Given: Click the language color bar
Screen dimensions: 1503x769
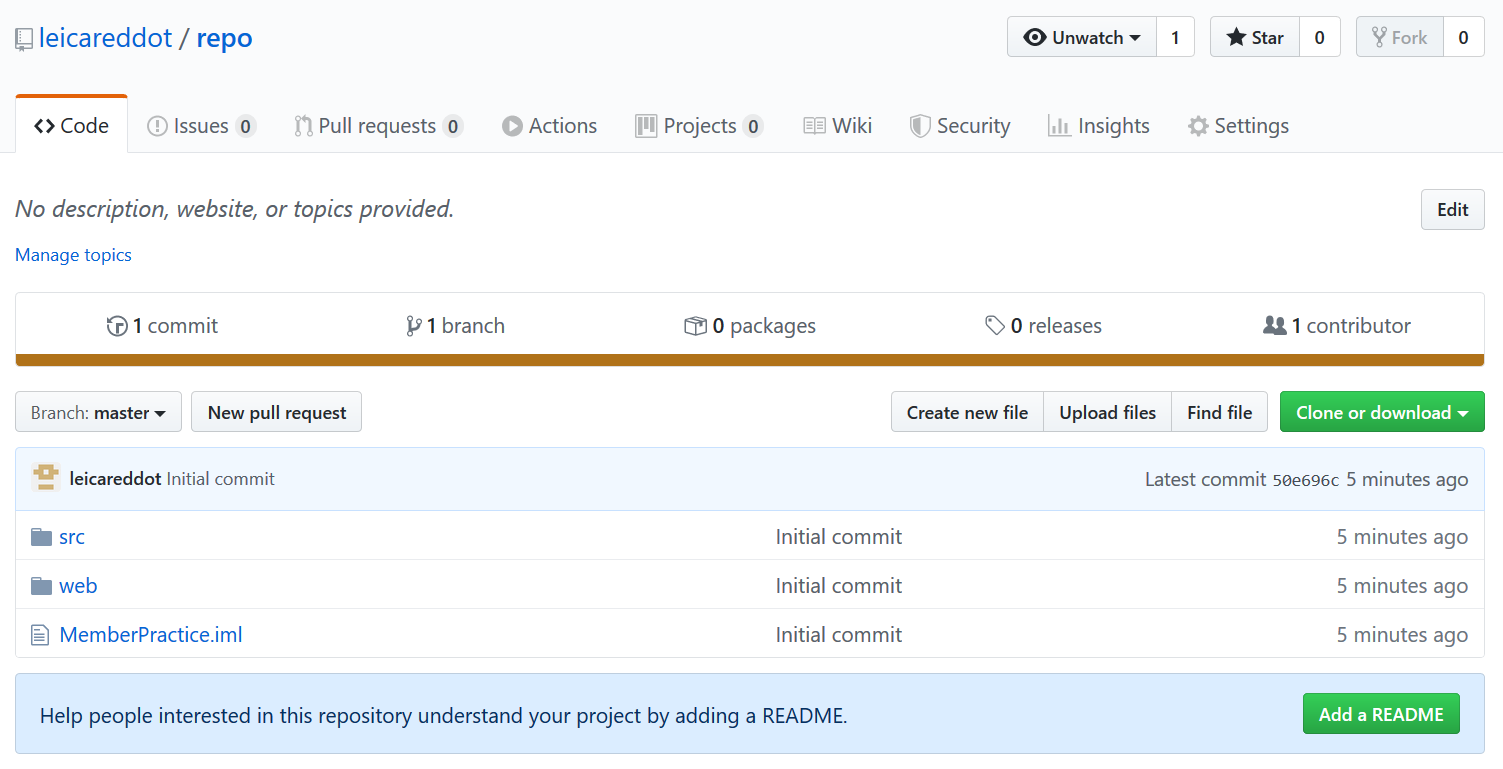Looking at the screenshot, I should (750, 360).
